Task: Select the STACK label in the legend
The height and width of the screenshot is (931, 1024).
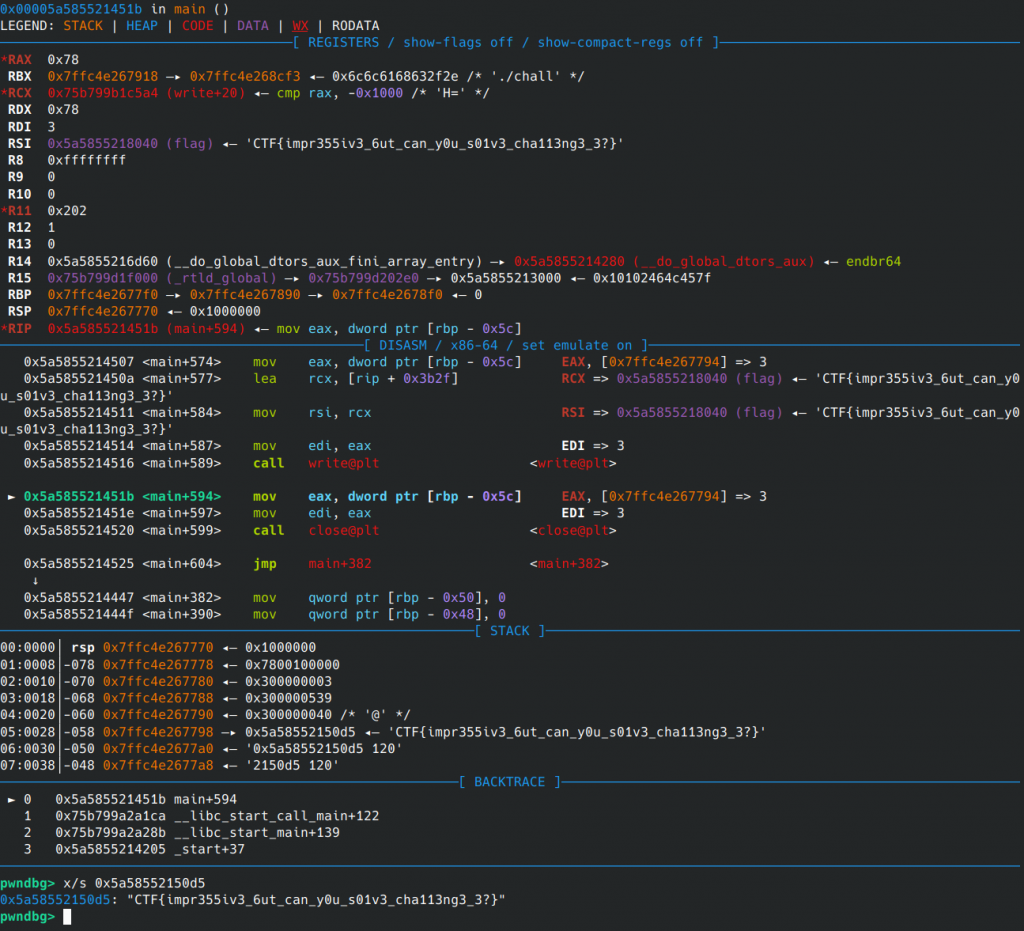Action: coord(83,25)
